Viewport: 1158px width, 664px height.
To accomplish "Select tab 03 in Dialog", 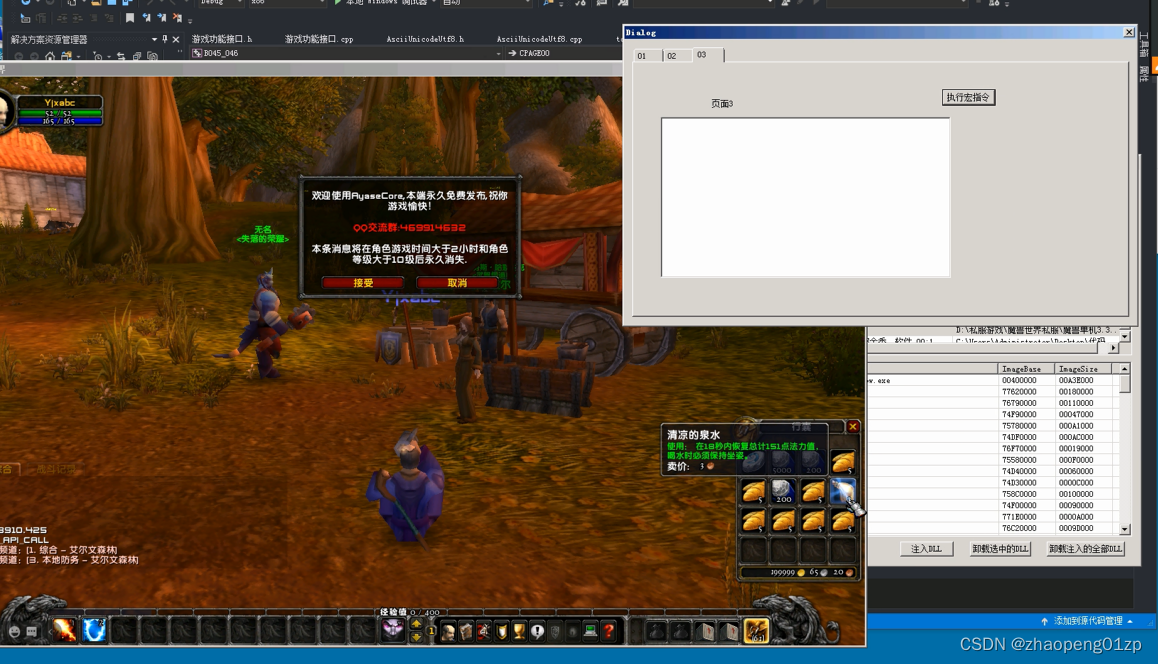I will [x=708, y=55].
